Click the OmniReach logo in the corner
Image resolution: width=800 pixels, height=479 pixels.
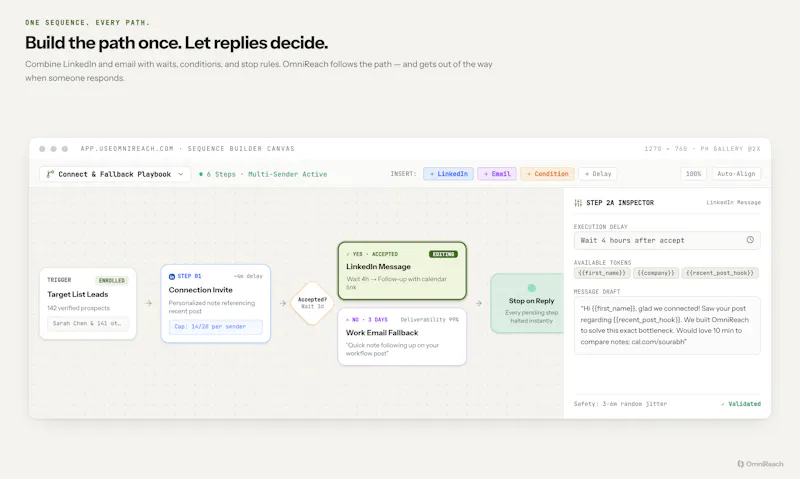(x=760, y=464)
